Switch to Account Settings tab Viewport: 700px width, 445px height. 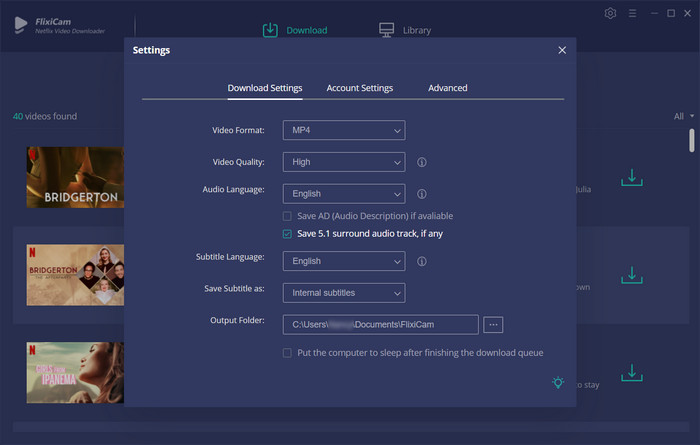359,88
